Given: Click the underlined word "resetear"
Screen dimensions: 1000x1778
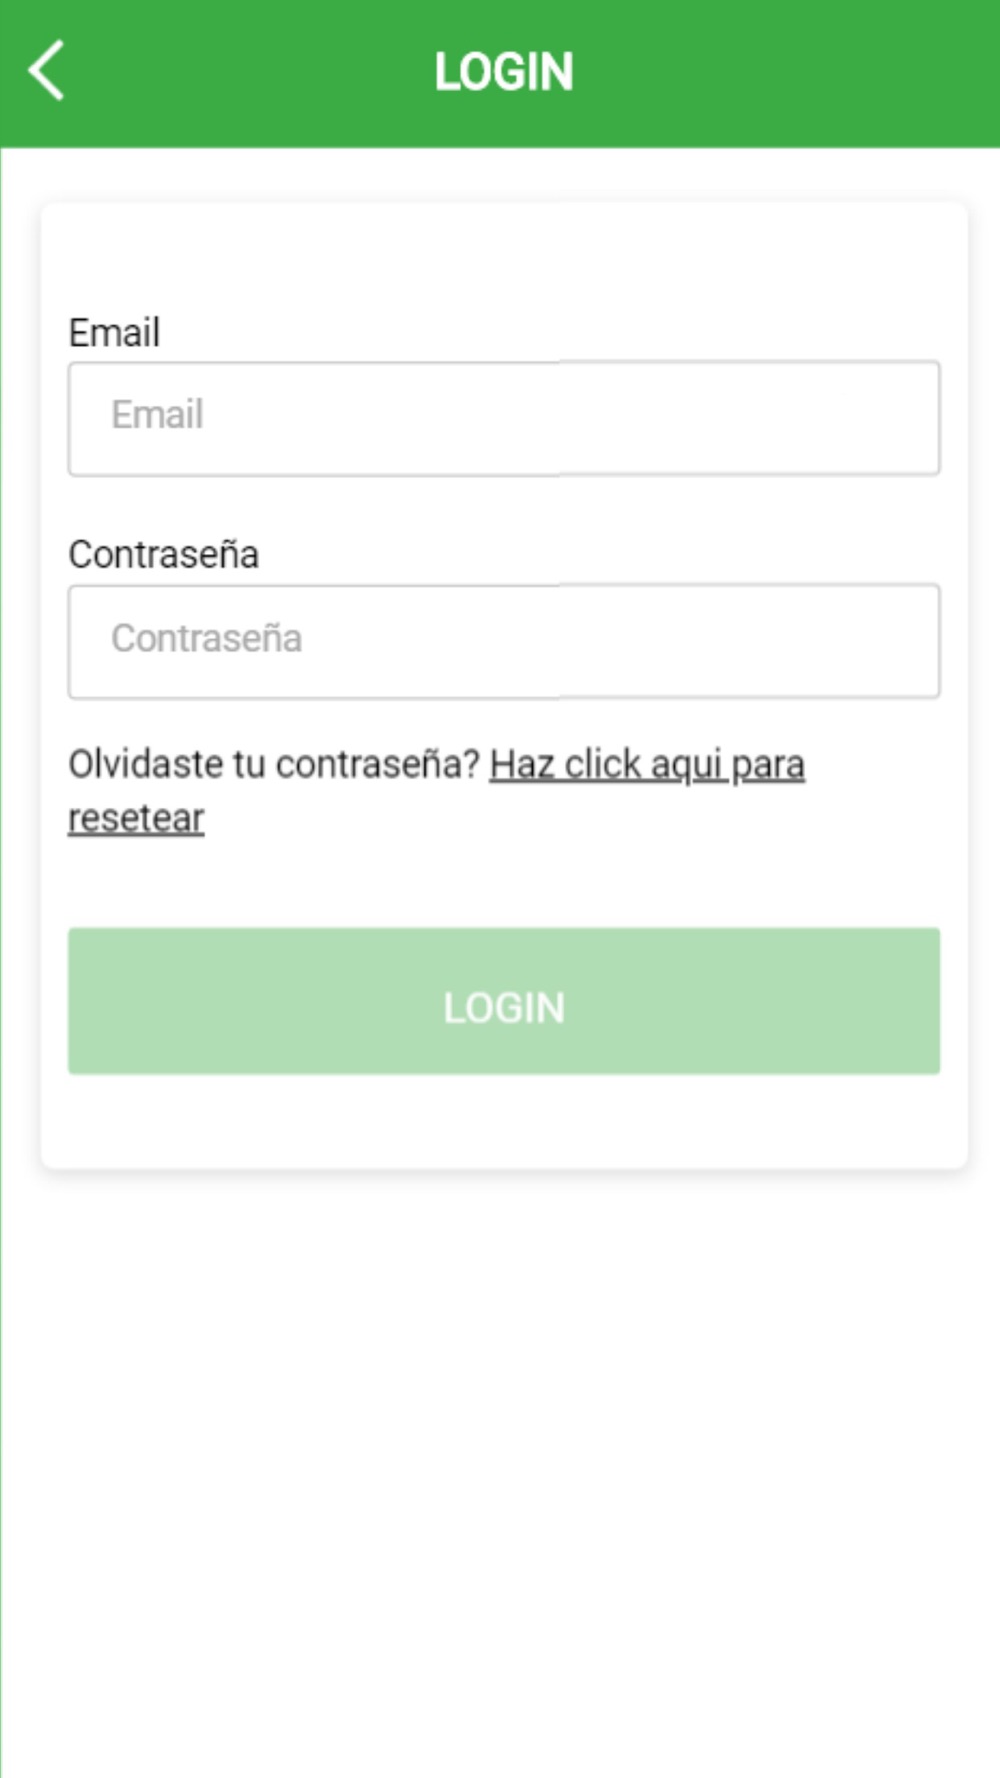Looking at the screenshot, I should click(136, 819).
